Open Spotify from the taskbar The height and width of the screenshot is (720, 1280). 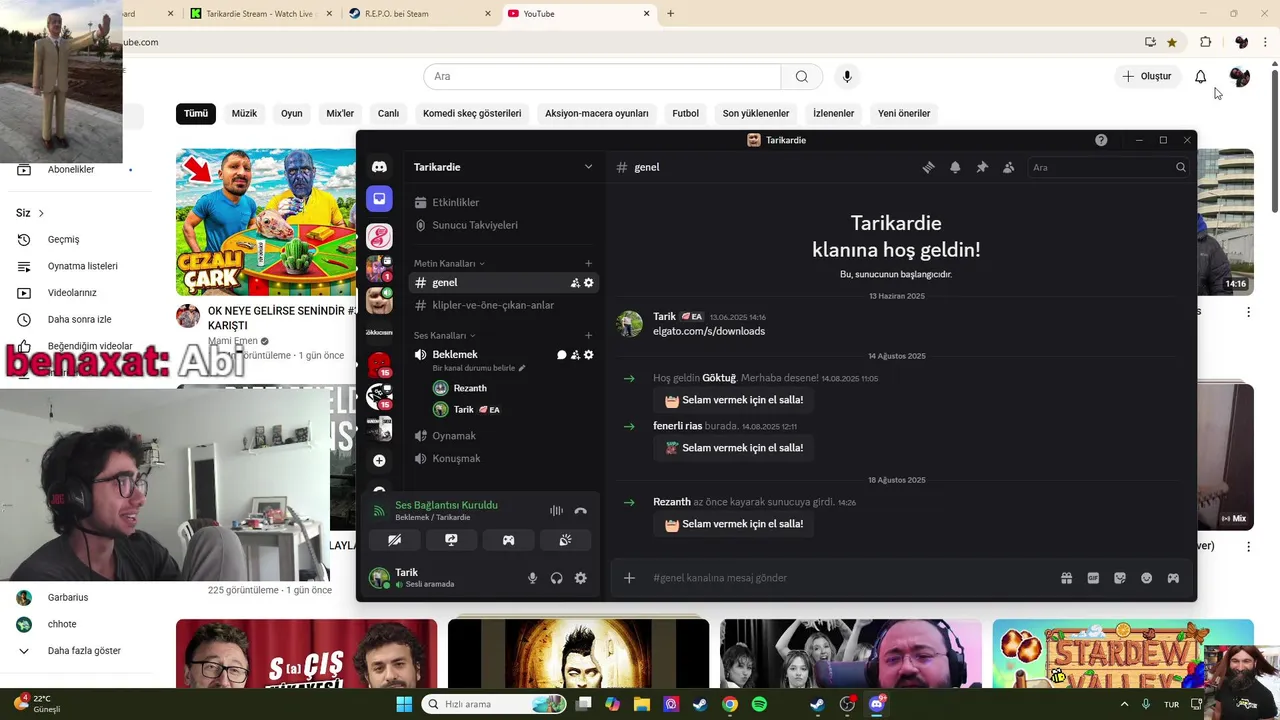[x=759, y=704]
